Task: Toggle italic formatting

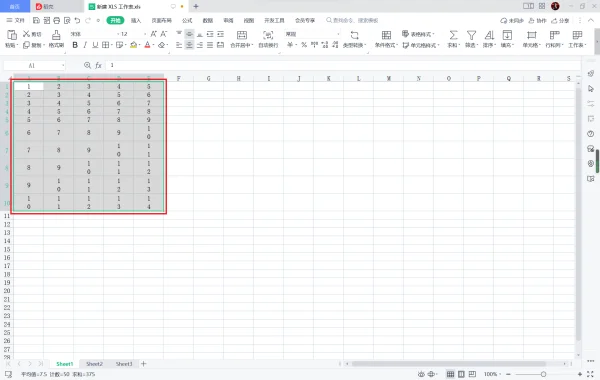Action: pos(85,45)
